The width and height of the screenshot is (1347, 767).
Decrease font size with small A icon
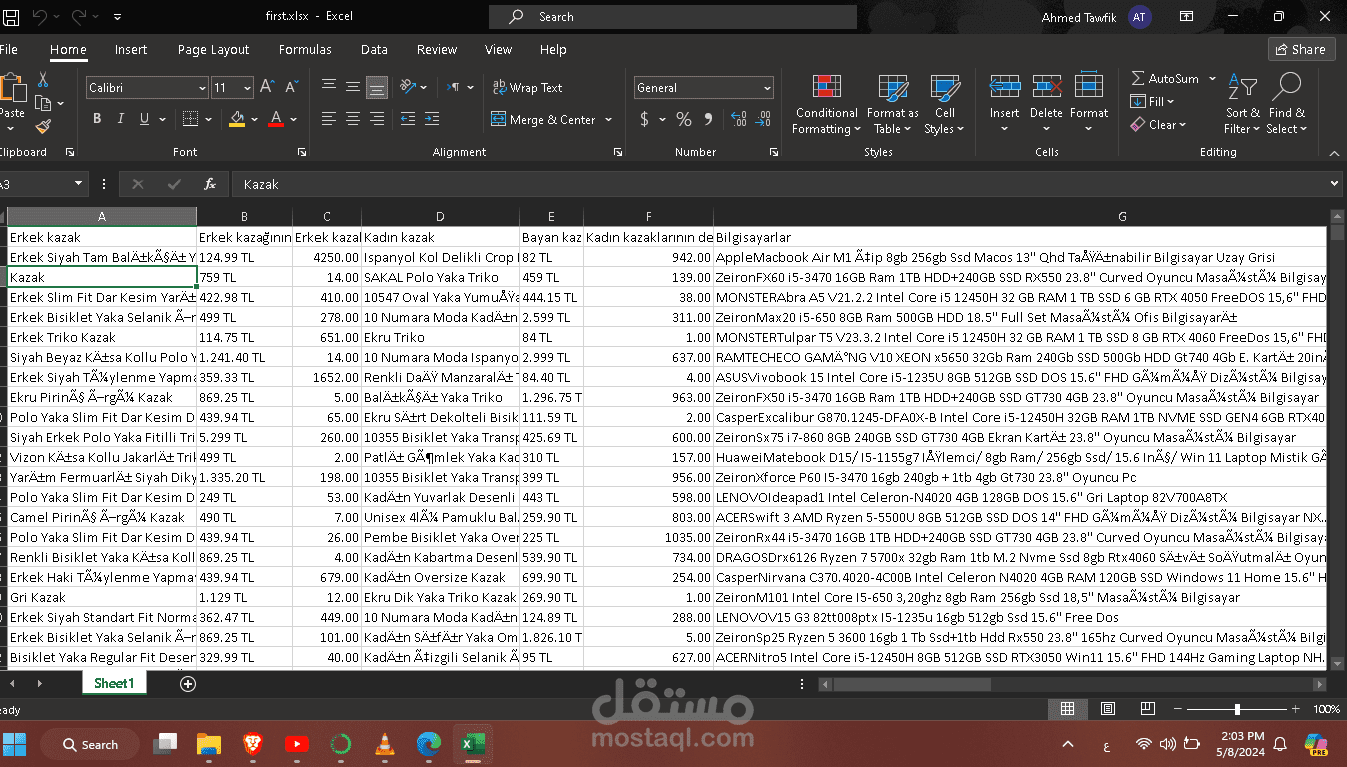pos(290,88)
